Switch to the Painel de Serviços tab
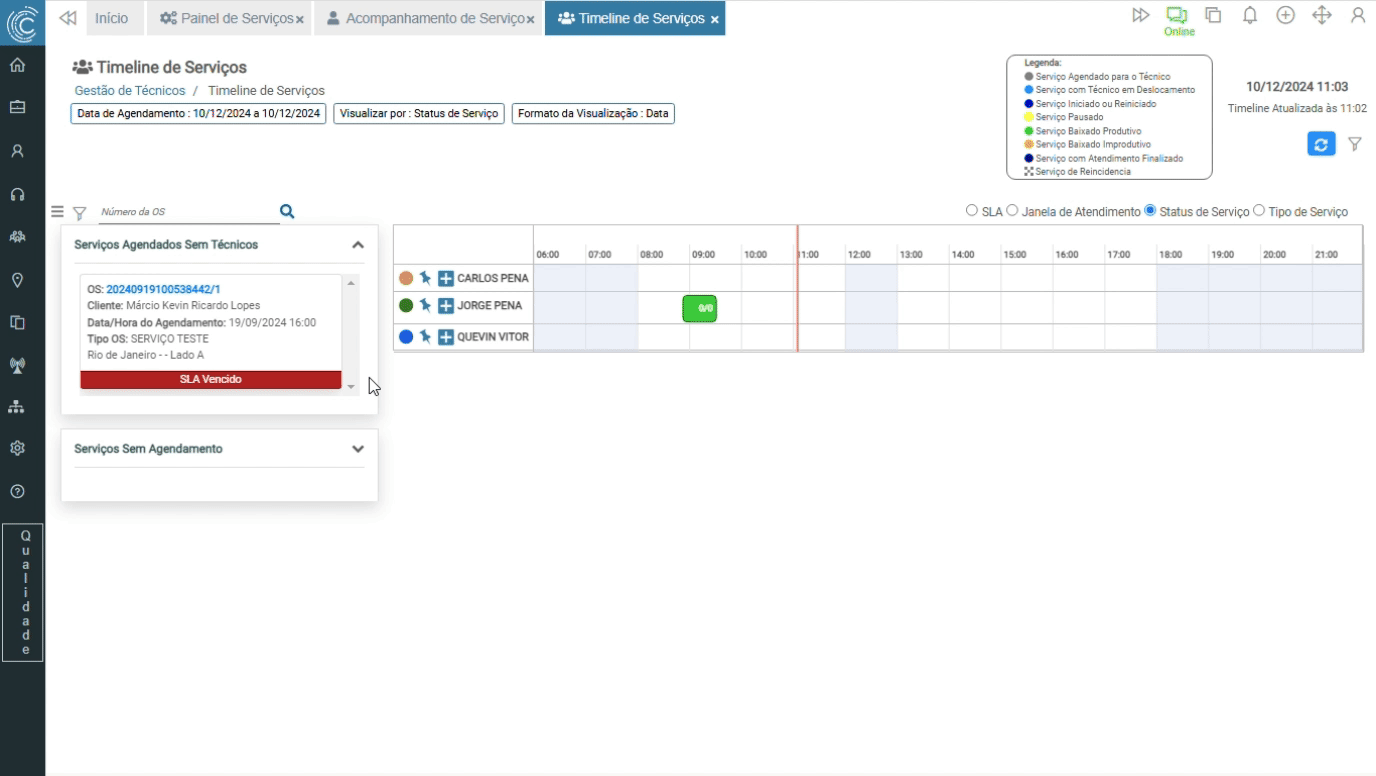Viewport: 1376px width, 776px height. click(x=231, y=19)
